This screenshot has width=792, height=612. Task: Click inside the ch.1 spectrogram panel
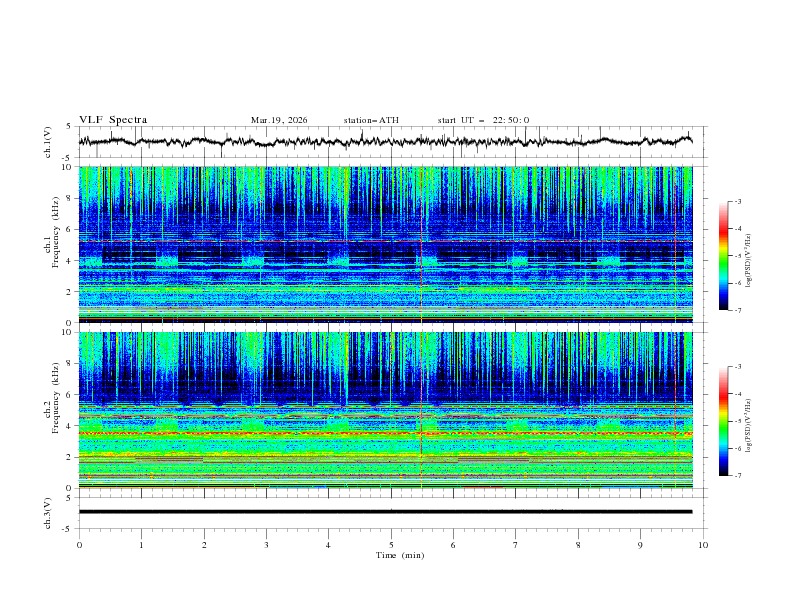[x=385, y=244]
